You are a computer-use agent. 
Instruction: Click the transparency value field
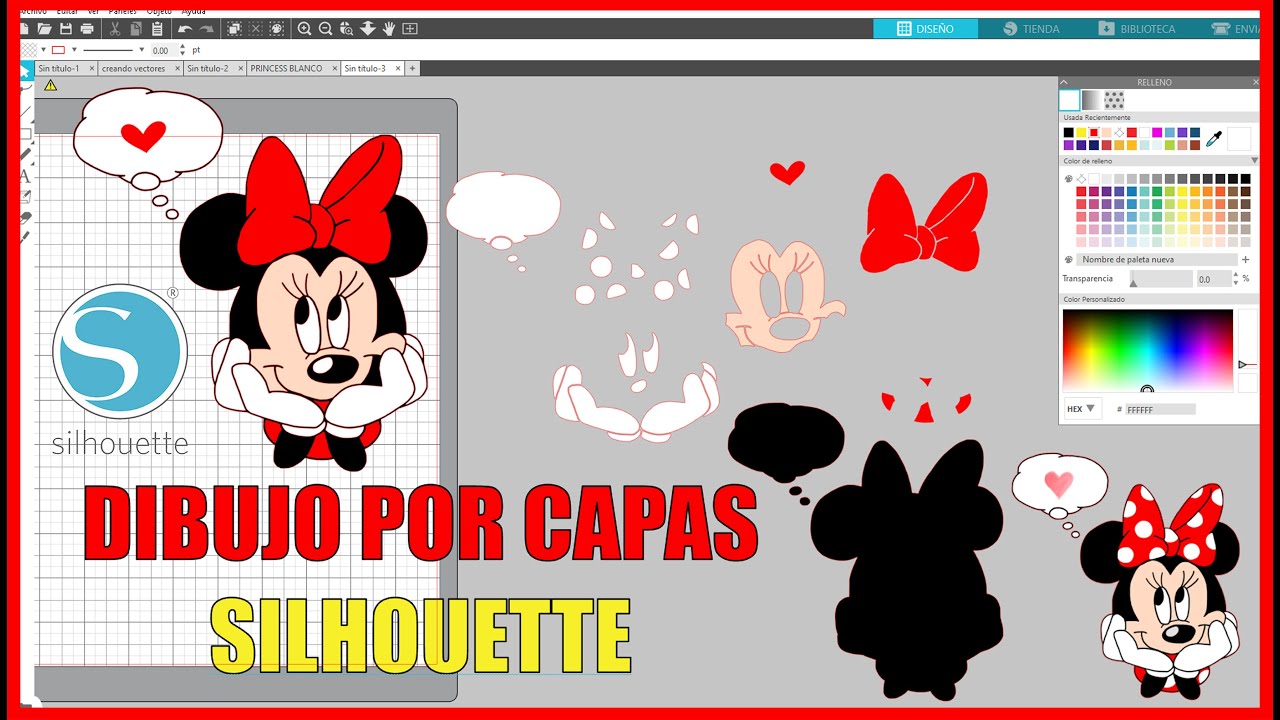(x=1213, y=279)
